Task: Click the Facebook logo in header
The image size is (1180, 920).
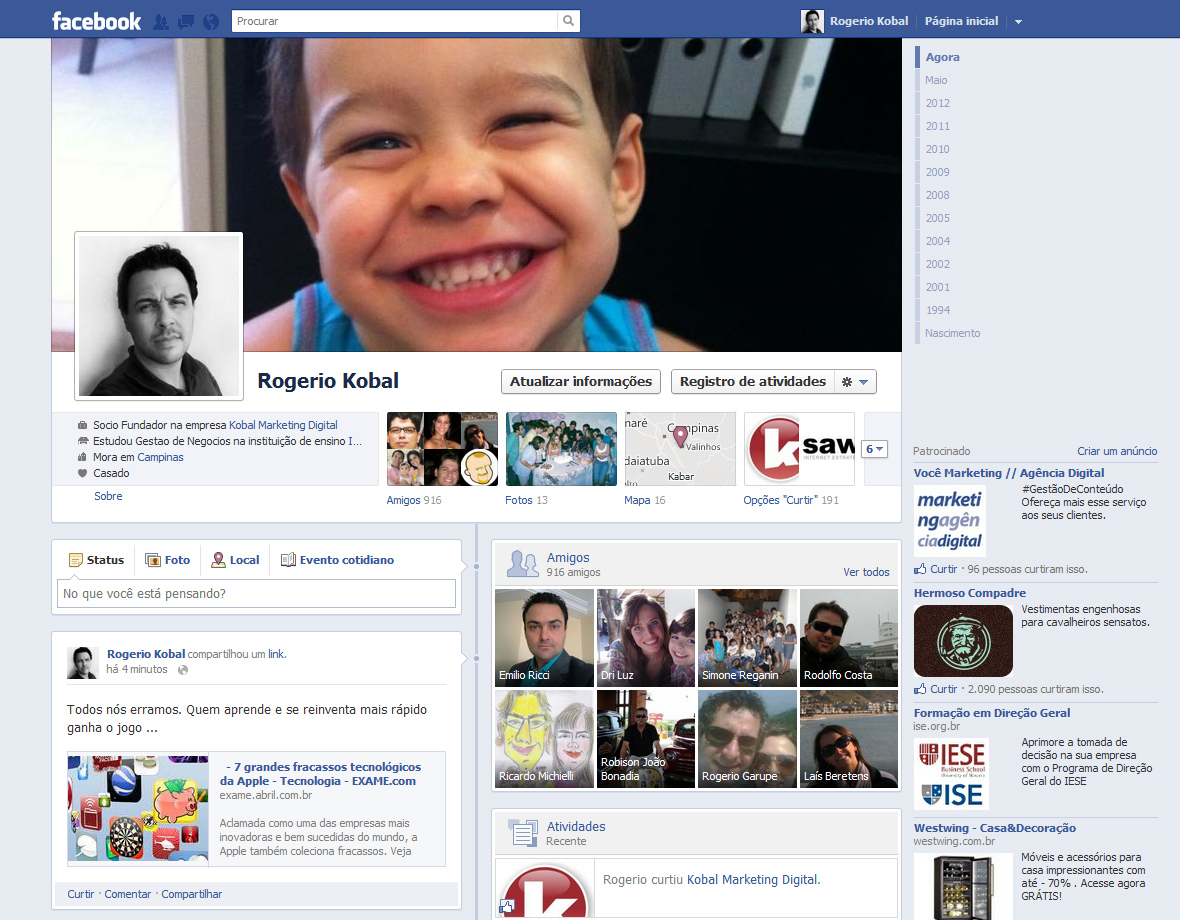Action: 97,21
